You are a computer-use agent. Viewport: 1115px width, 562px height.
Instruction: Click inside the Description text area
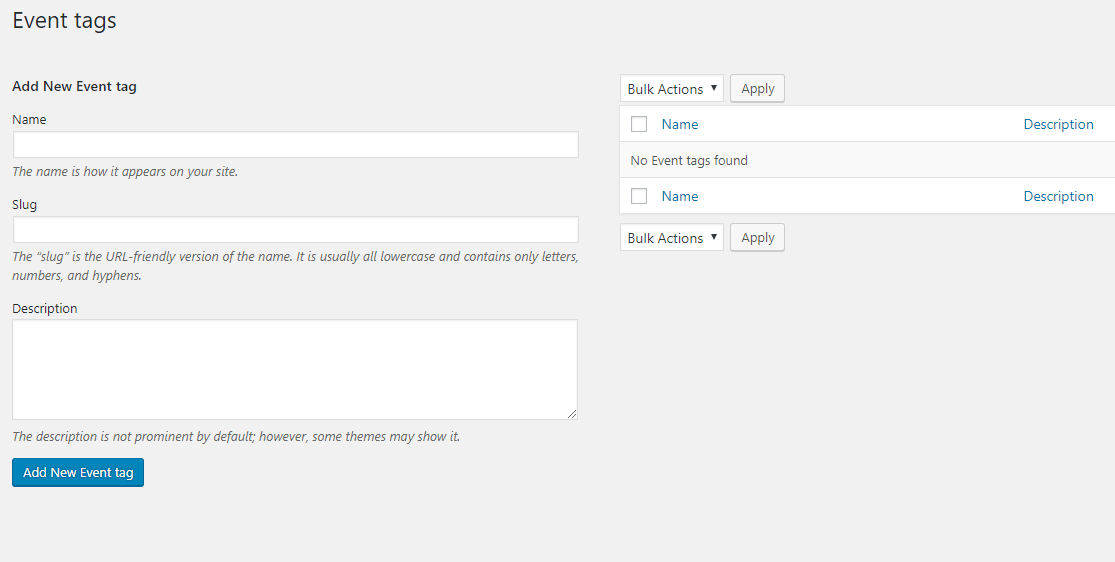[x=295, y=369]
